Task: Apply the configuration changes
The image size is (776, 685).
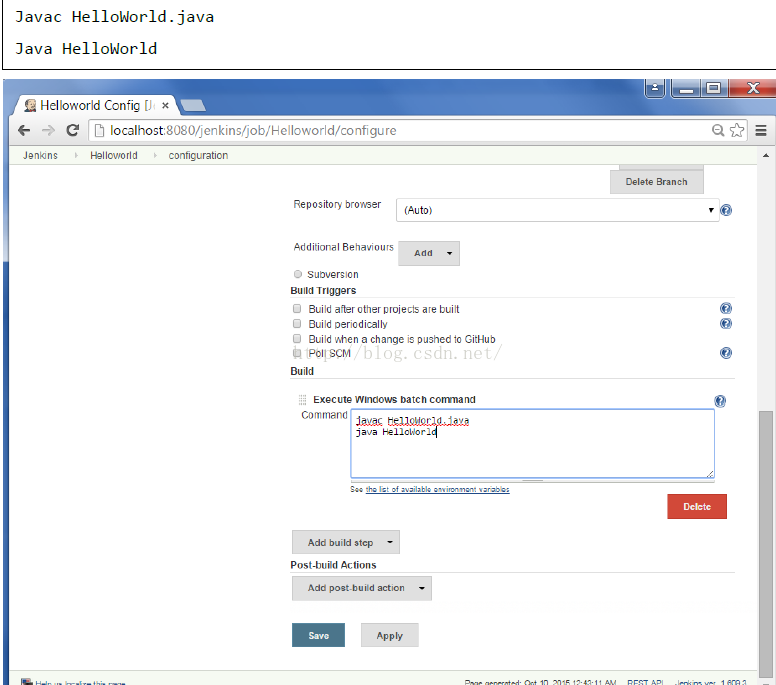Action: [389, 636]
